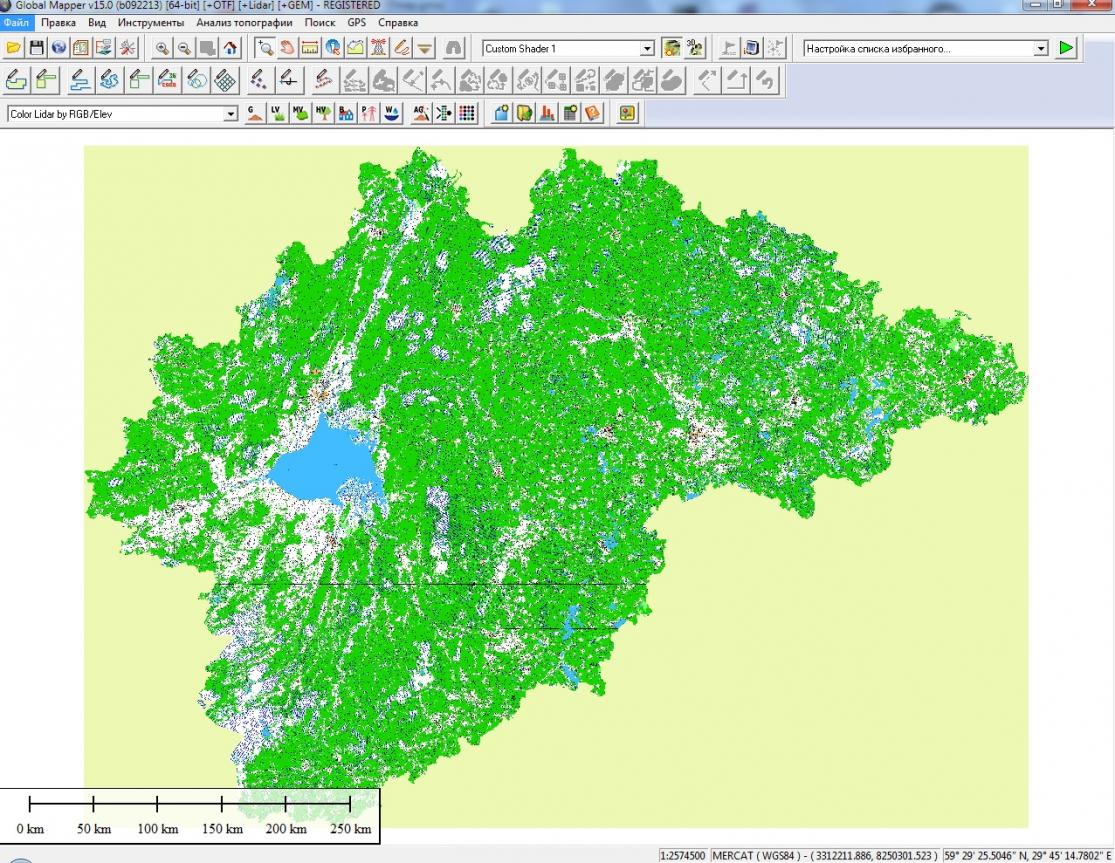Open the Анализ топографии menu
Image resolution: width=1115 pixels, height=863 pixels.
tap(244, 22)
